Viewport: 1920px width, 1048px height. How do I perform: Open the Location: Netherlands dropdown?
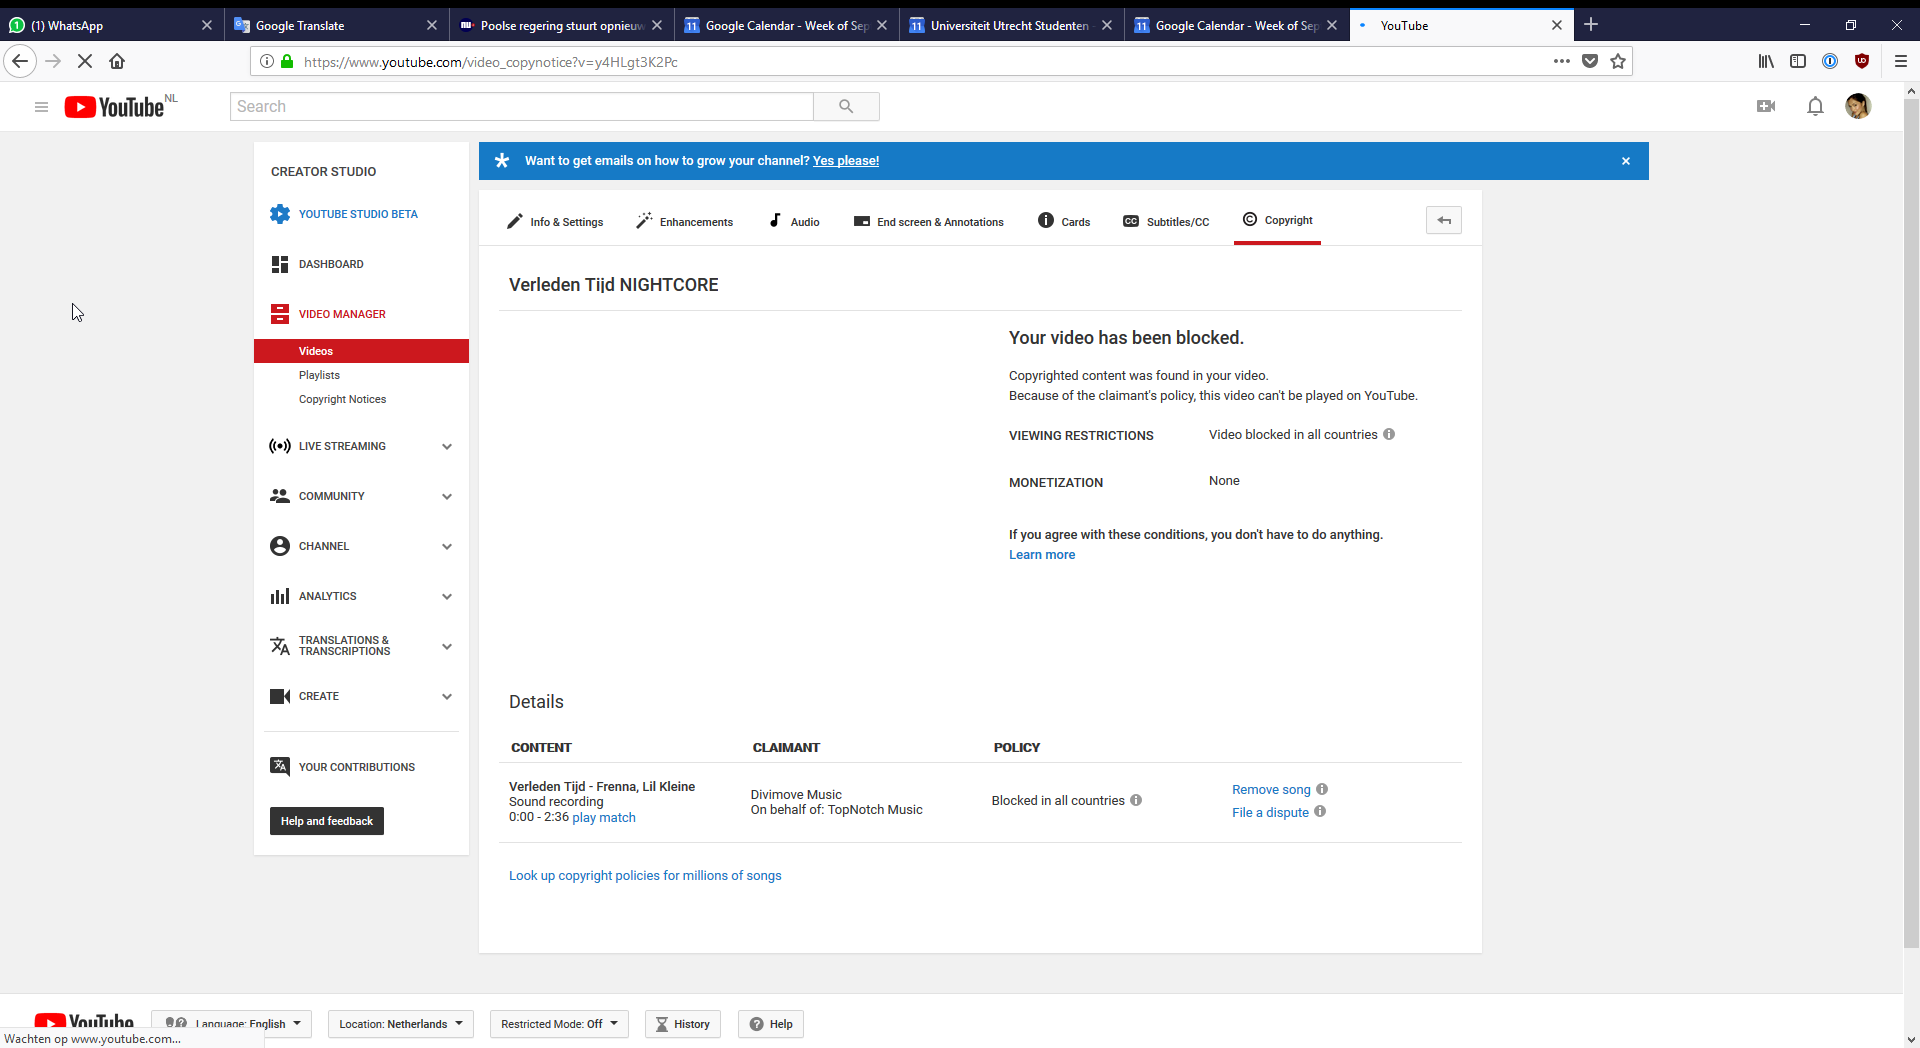pos(400,1024)
